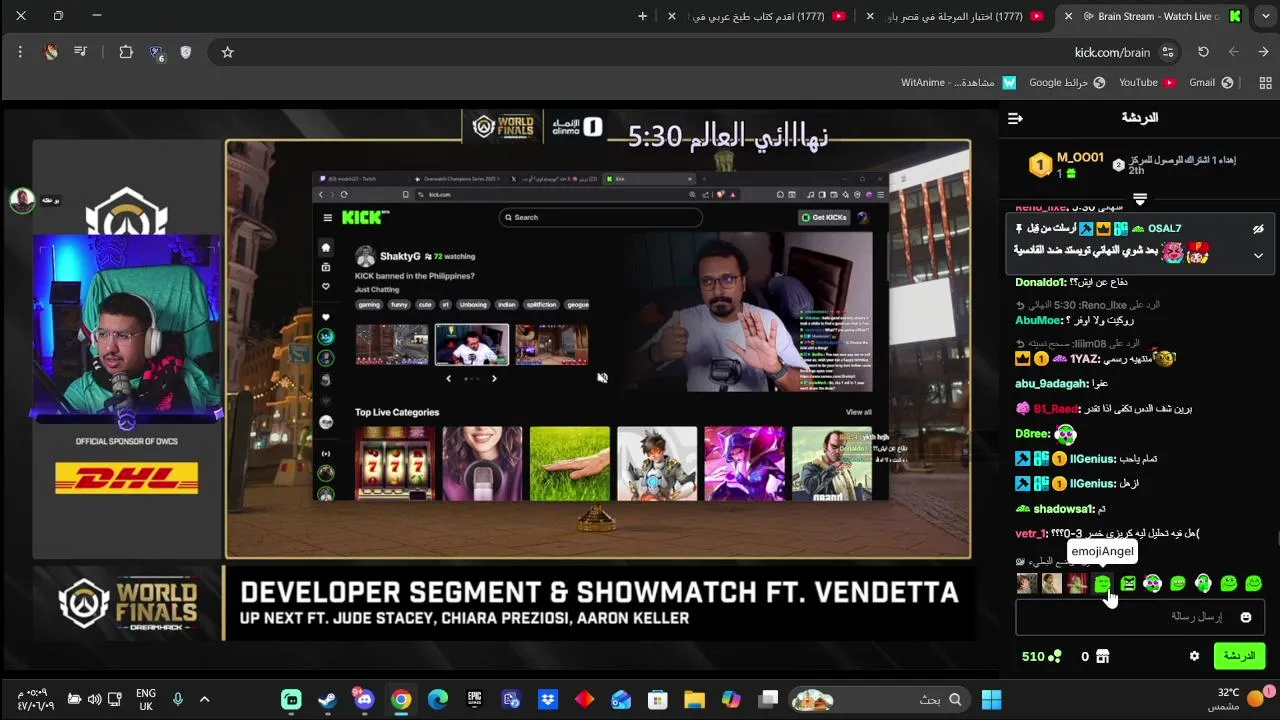This screenshot has height=720, width=1280.
Task: Open the WitAnime bookmark
Action: click(957, 82)
